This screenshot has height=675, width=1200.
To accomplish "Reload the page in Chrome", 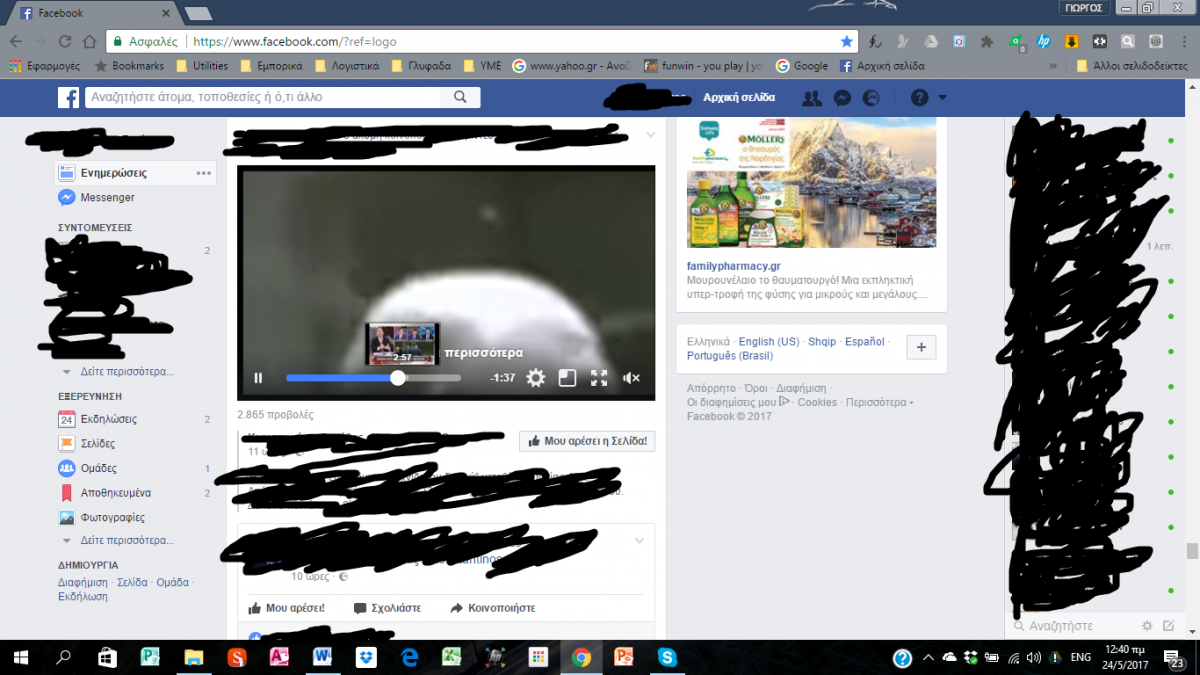I will pos(65,42).
